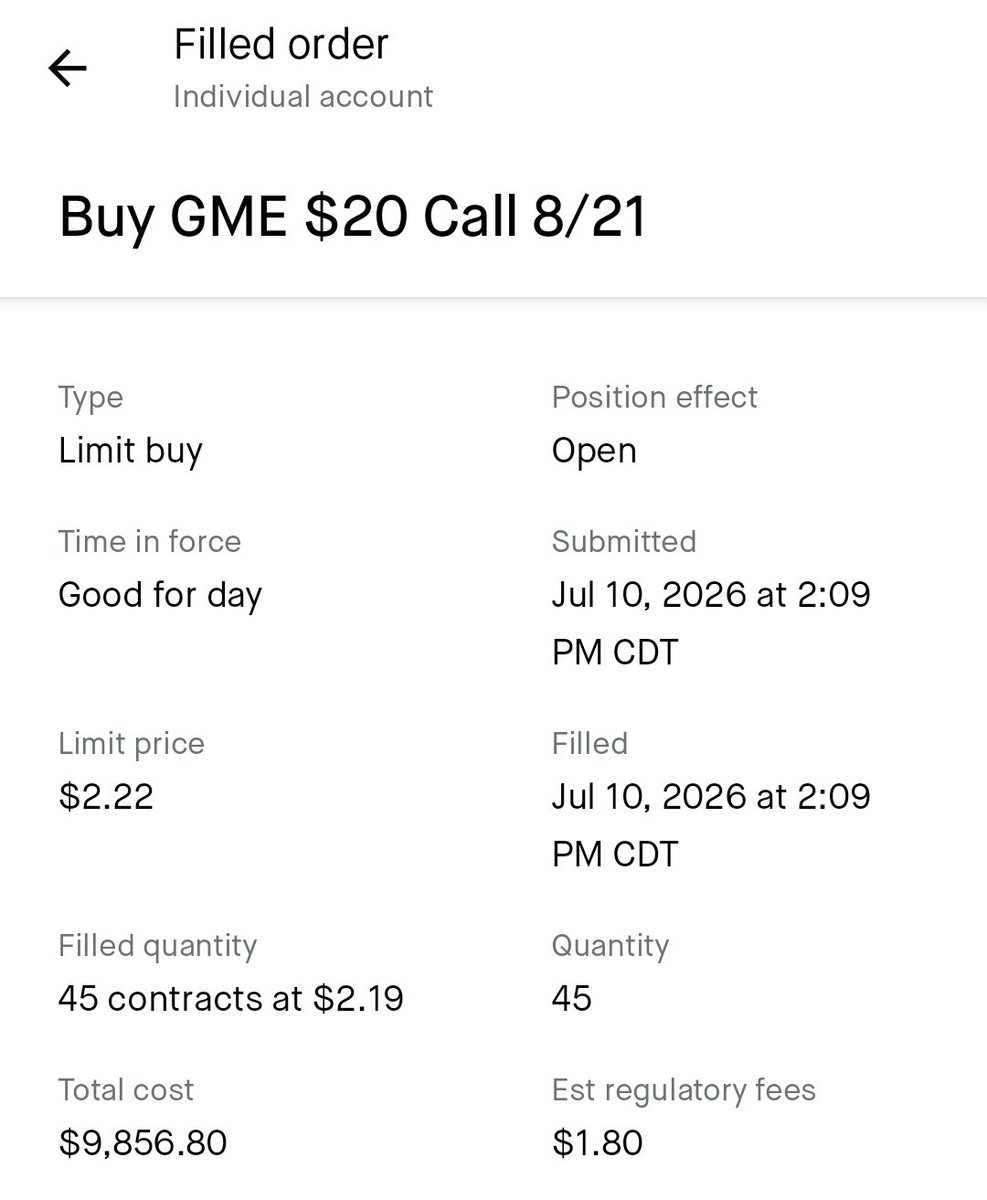Tap the Individual account subtitle
987x1200 pixels.
click(303, 97)
